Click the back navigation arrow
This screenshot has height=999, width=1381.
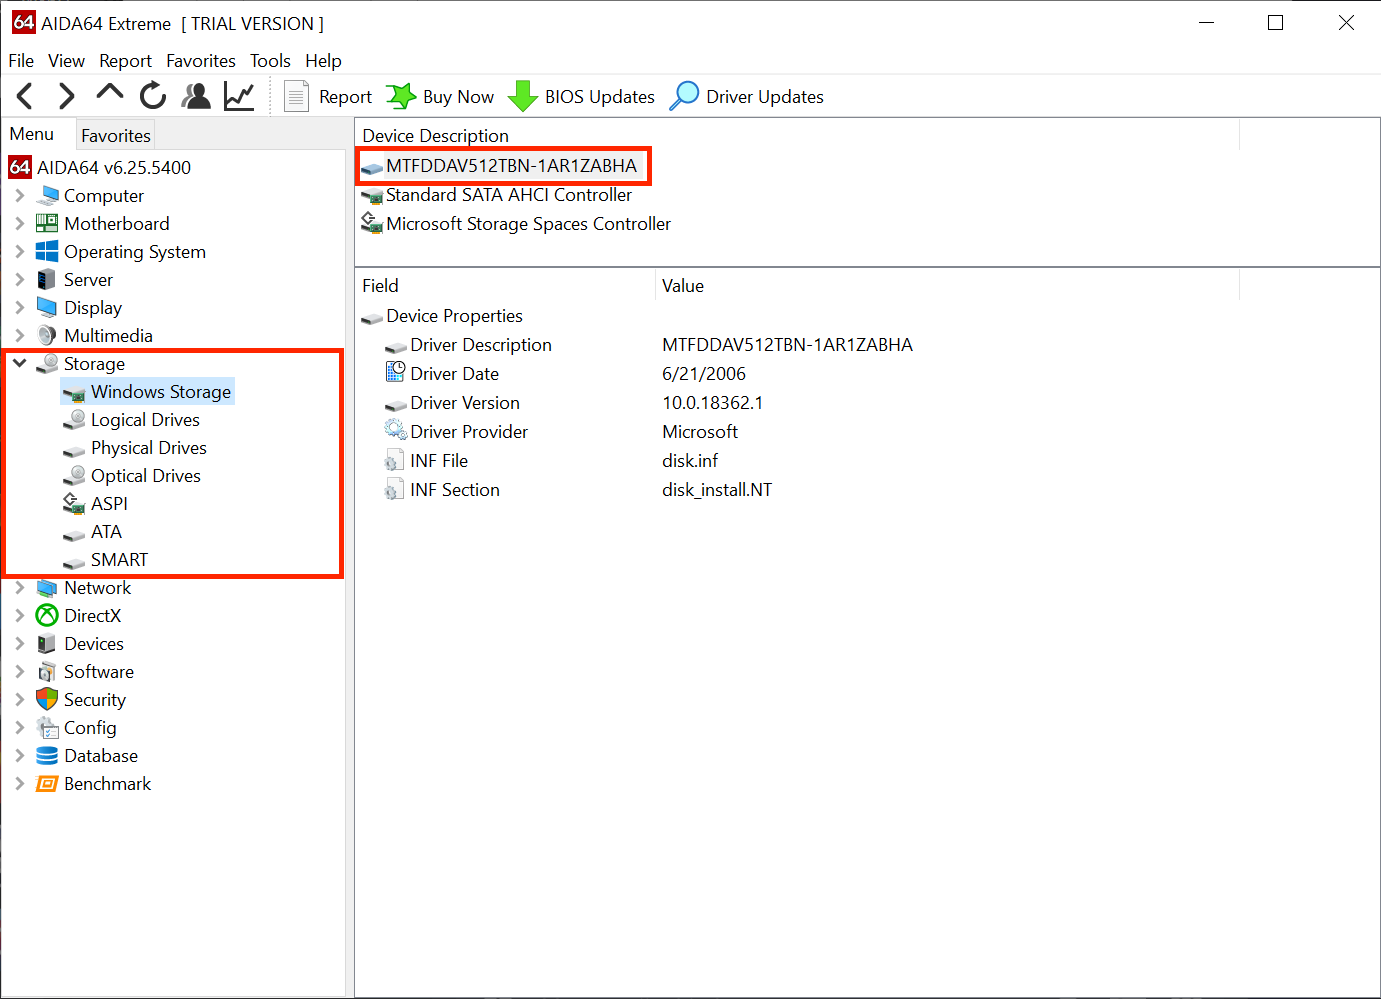click(25, 96)
